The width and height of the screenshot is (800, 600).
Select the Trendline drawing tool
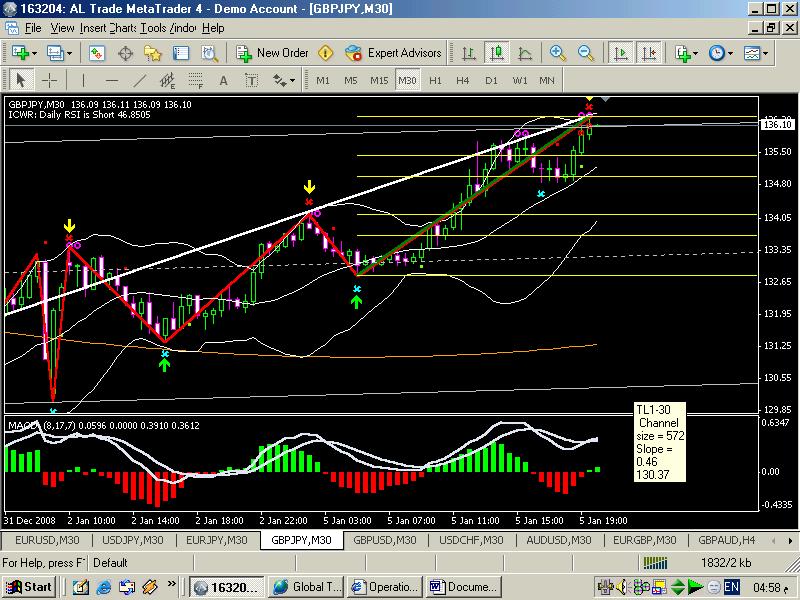click(x=140, y=80)
